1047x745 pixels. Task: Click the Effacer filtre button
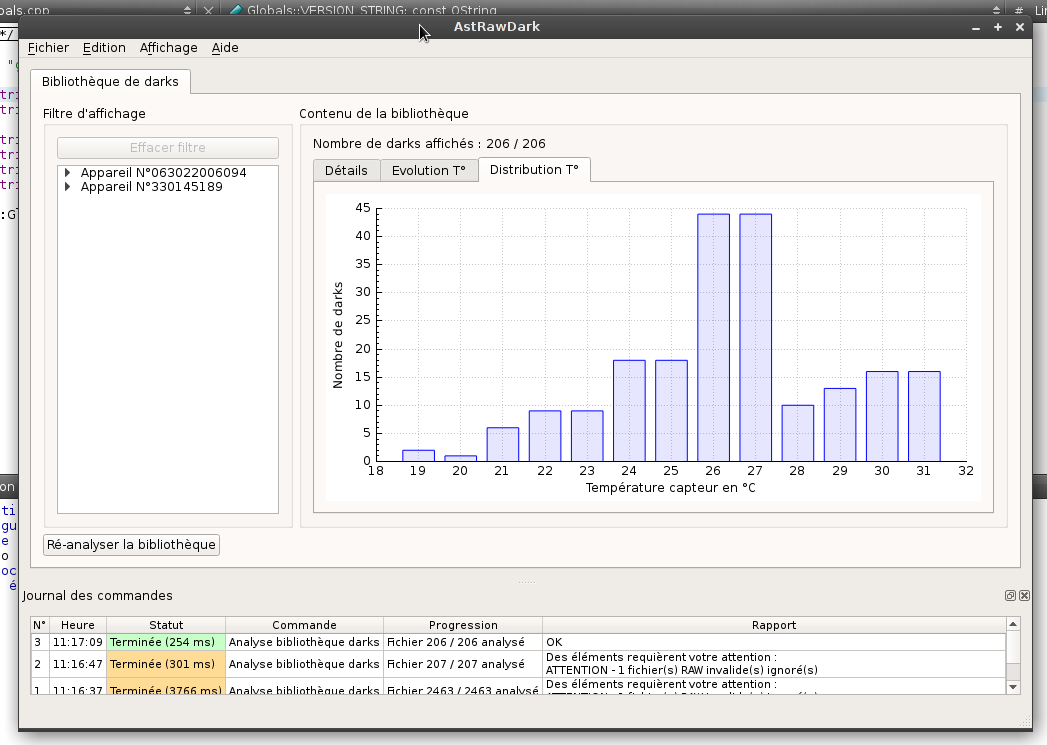pyautogui.click(x=168, y=148)
